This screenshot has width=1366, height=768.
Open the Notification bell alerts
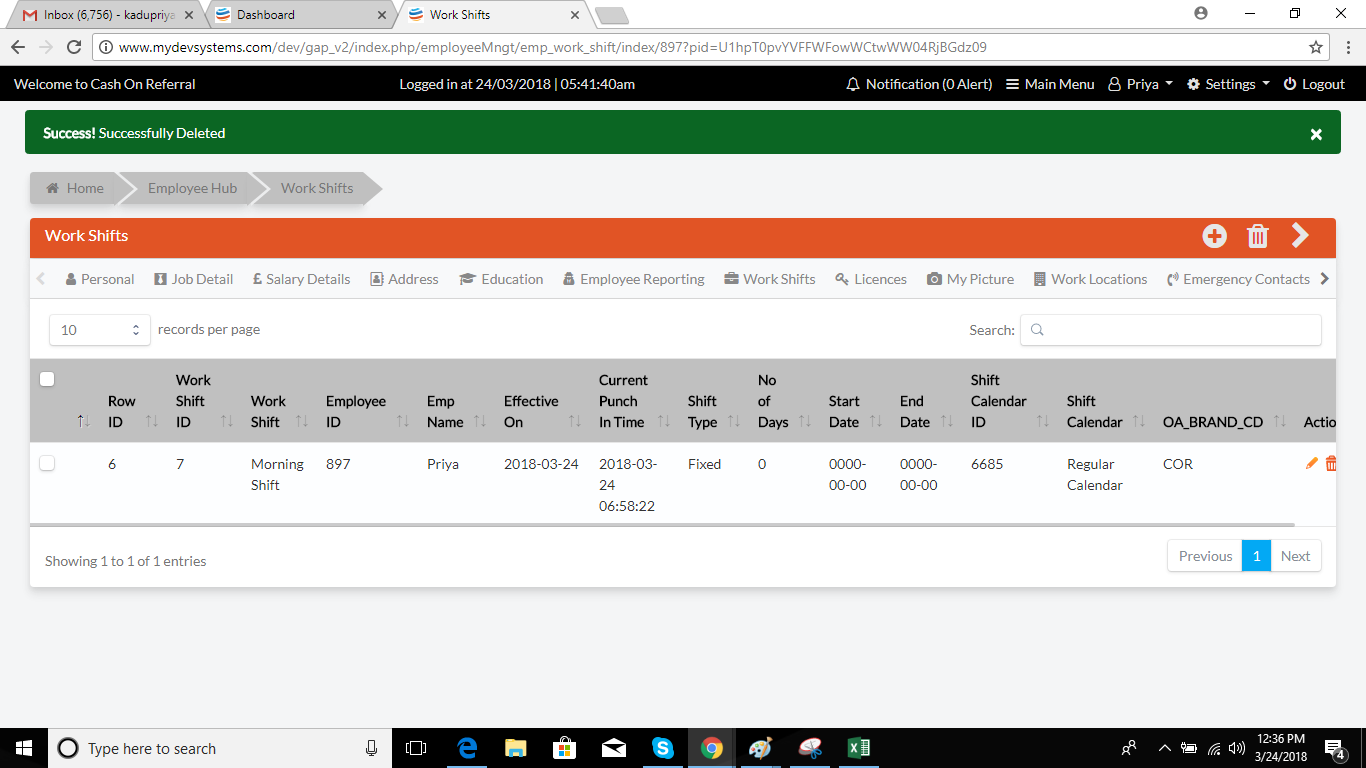point(919,84)
